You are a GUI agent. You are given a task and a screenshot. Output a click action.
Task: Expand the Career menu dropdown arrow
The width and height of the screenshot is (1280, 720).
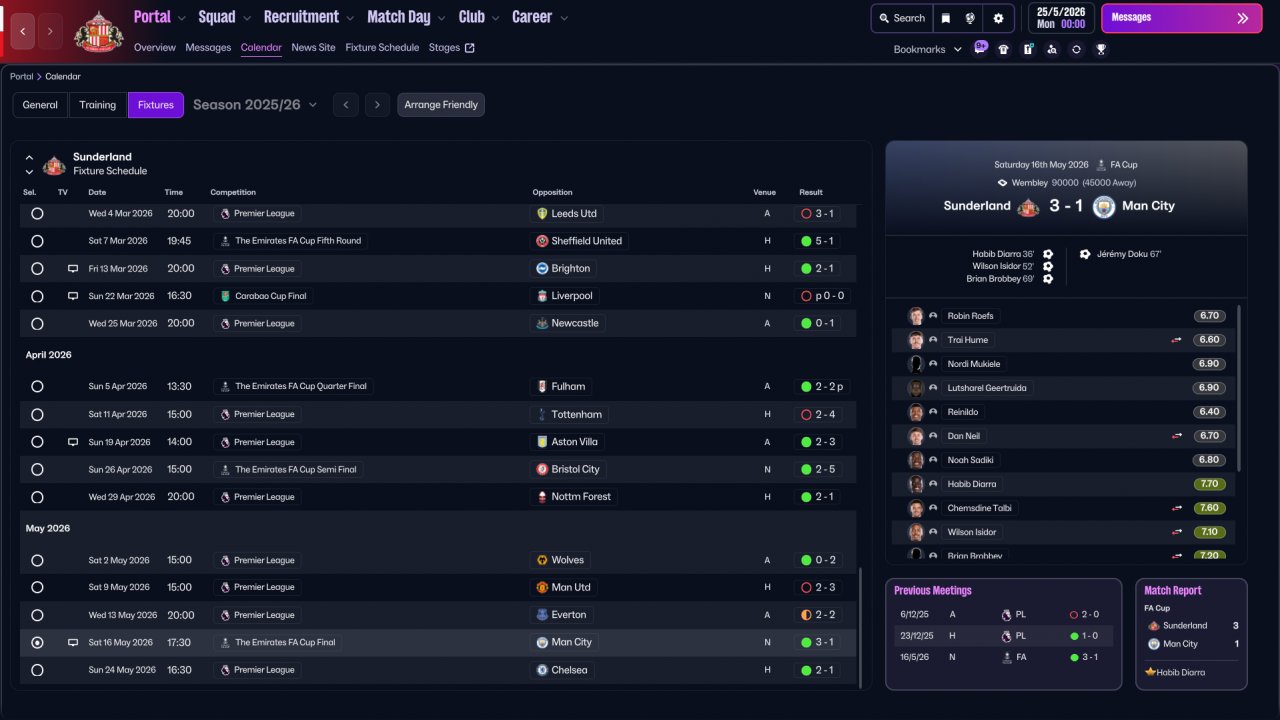564,18
